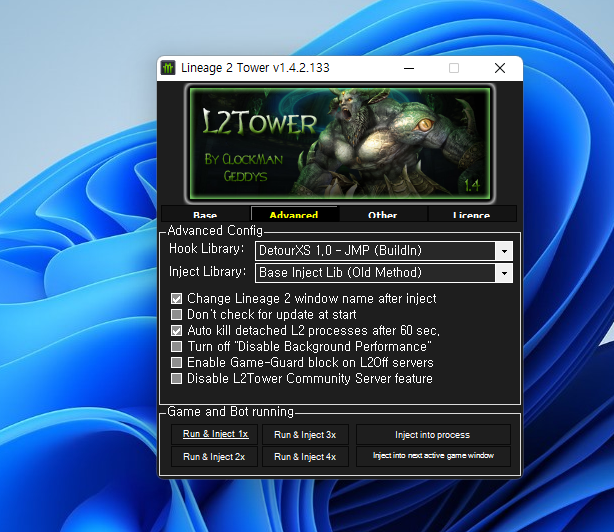This screenshot has height=532, width=614.
Task: Click the Inject into process button
Action: coord(433,435)
